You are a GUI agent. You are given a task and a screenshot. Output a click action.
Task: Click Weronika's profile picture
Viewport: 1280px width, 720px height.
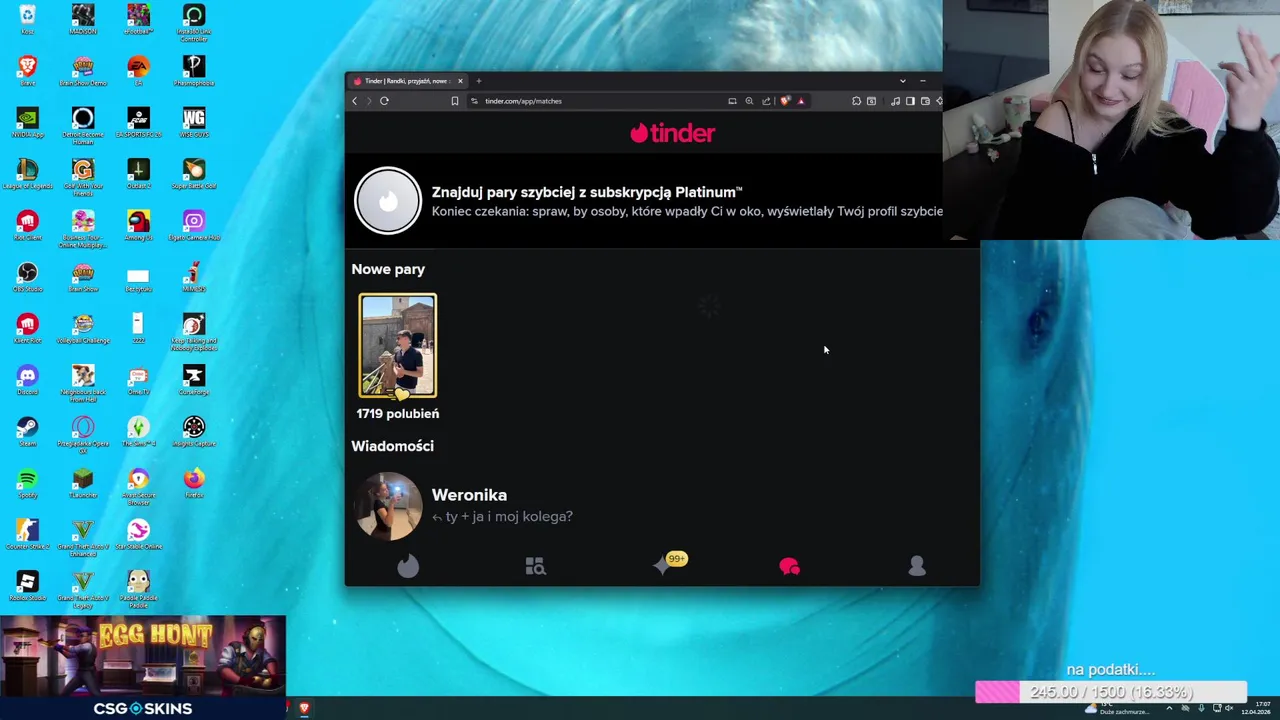pyautogui.click(x=388, y=506)
